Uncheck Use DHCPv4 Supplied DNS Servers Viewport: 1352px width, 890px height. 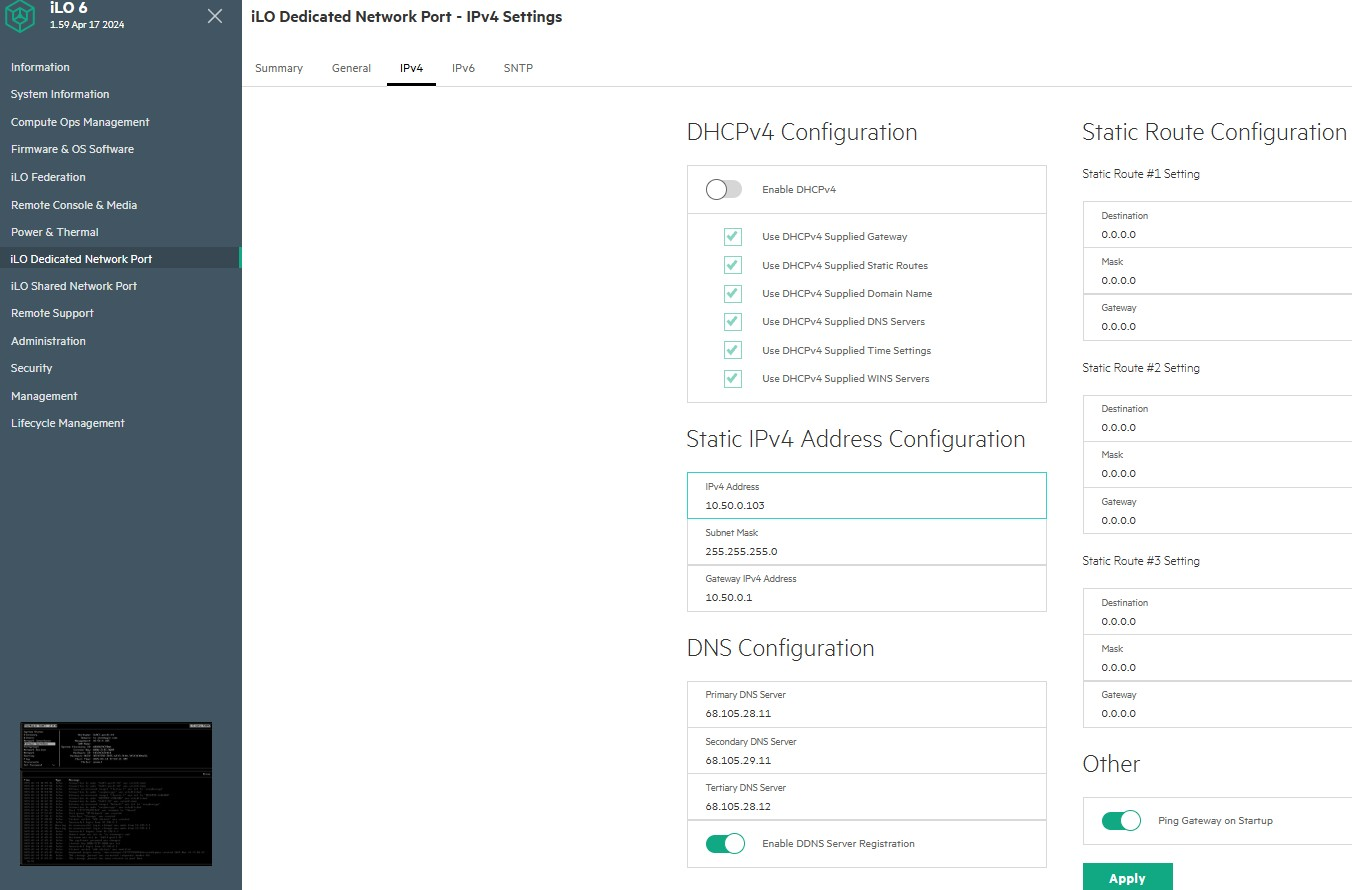point(732,321)
